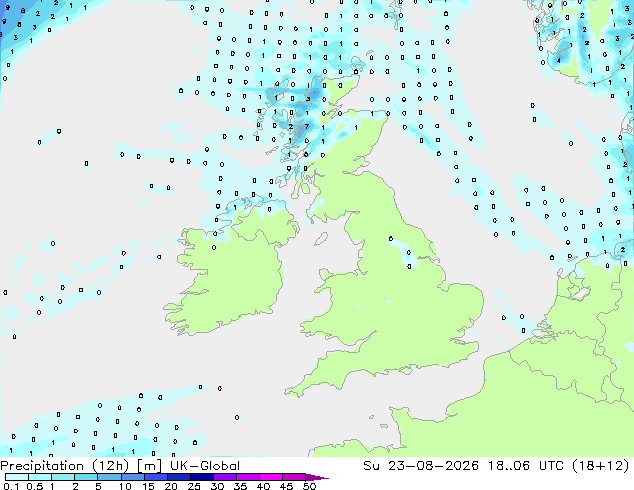The width and height of the screenshot is (634, 490).
Task: Click the legend label '0.1'
Action: [x=11, y=486]
